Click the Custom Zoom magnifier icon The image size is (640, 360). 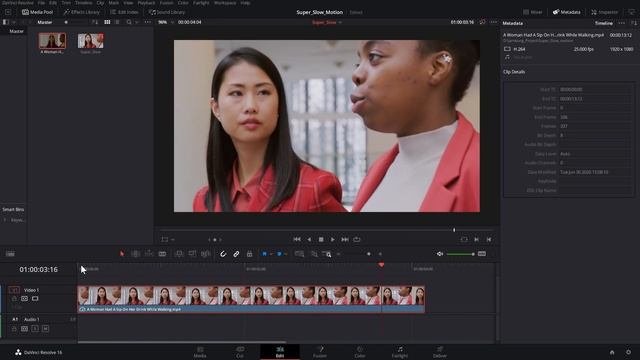click(x=327, y=254)
